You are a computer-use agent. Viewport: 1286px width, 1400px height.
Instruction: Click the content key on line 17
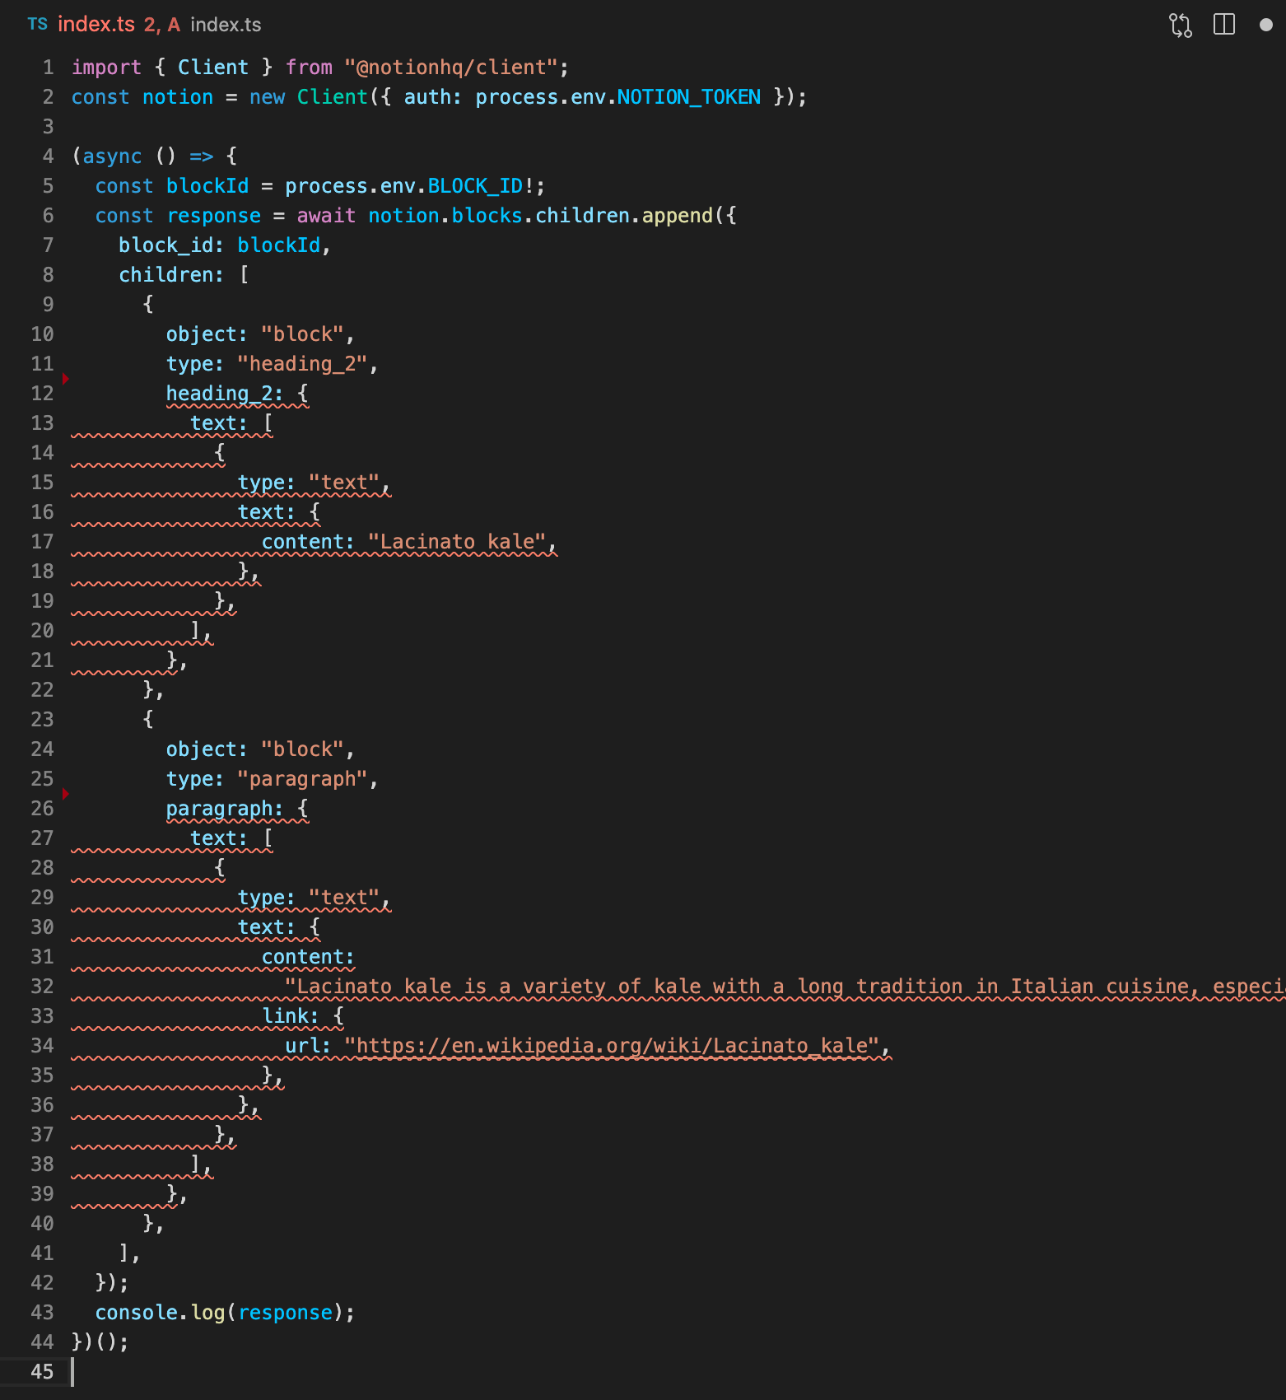click(x=303, y=542)
